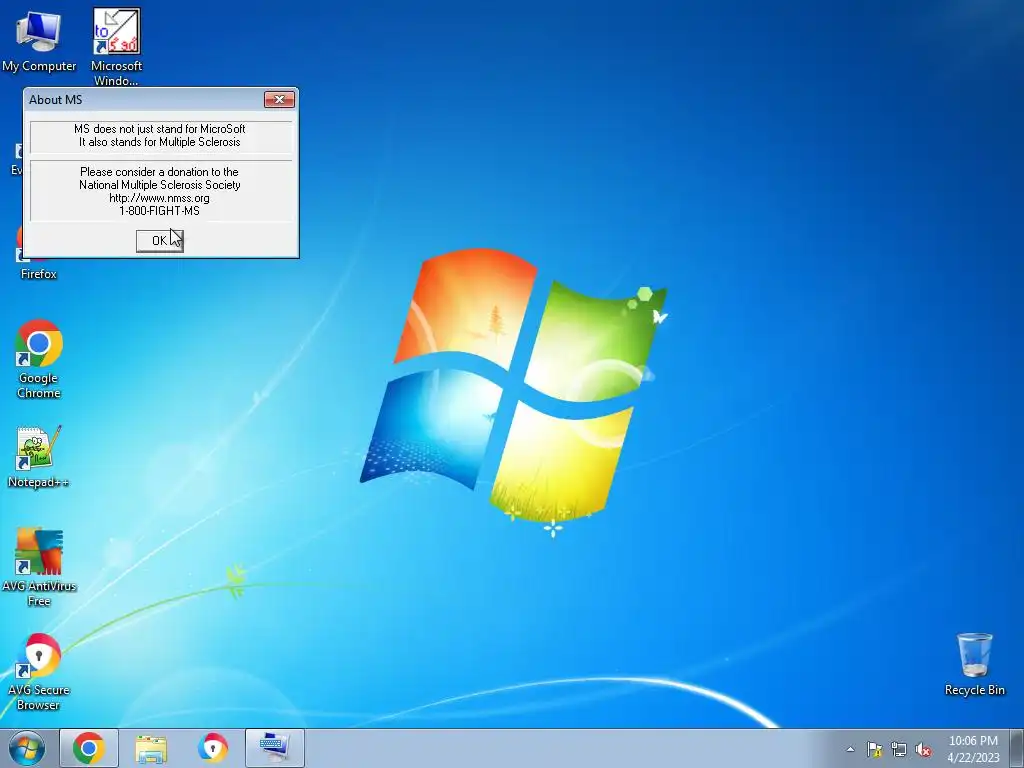Open the clock showing 10:06 PM

point(973,749)
